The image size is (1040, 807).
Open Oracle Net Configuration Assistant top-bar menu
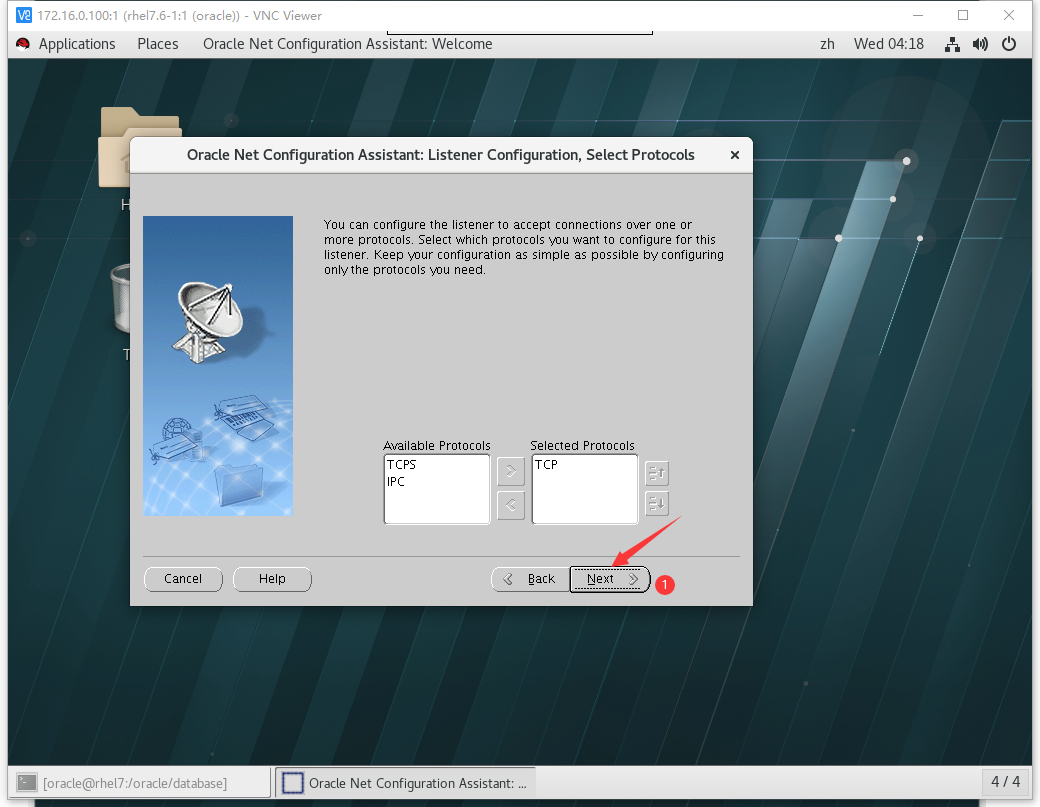pyautogui.click(x=348, y=44)
